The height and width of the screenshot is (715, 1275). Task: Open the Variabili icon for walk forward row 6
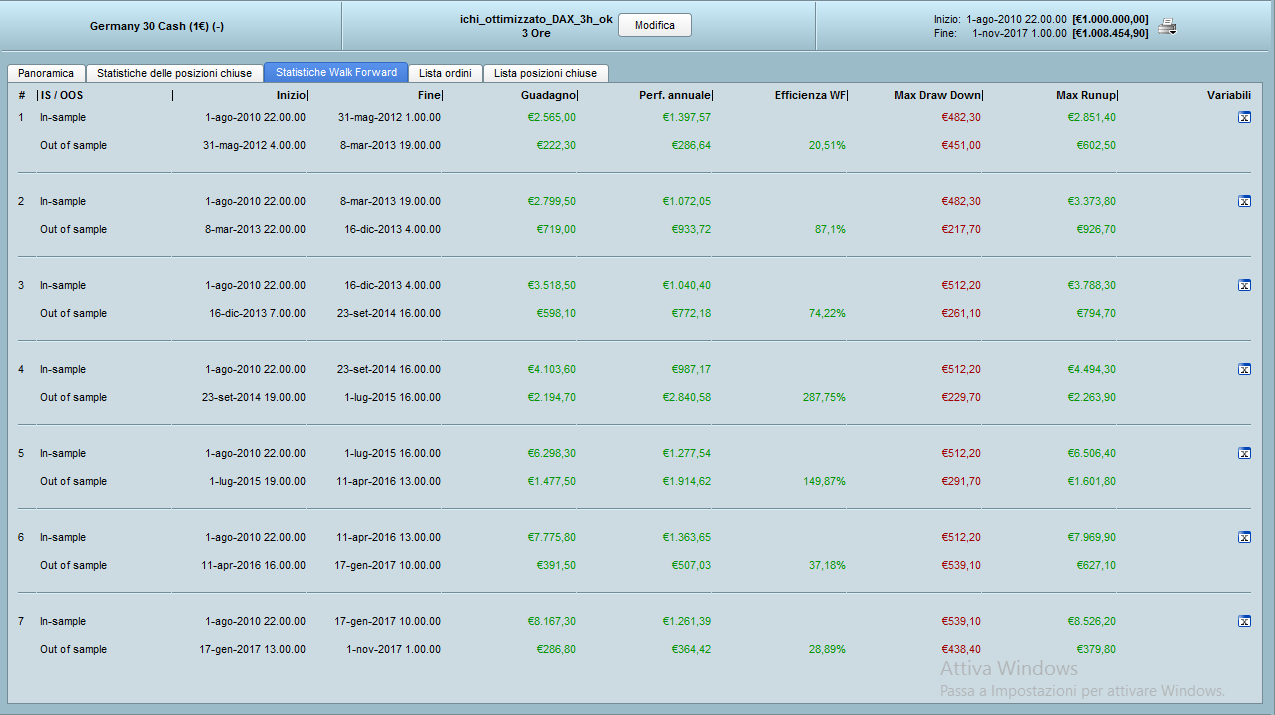[x=1244, y=538]
